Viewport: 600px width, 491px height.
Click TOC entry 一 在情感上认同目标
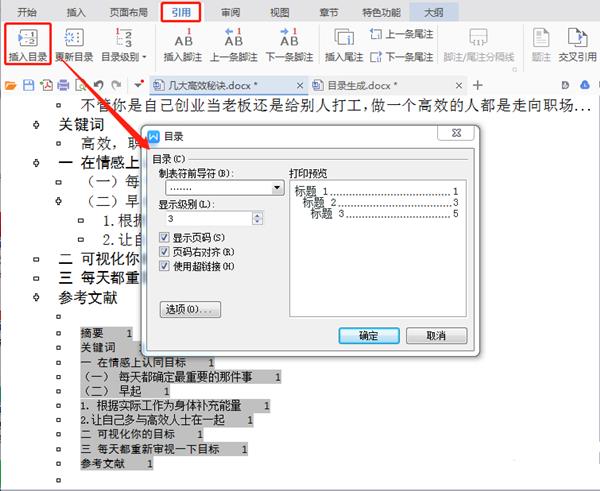tap(147, 362)
